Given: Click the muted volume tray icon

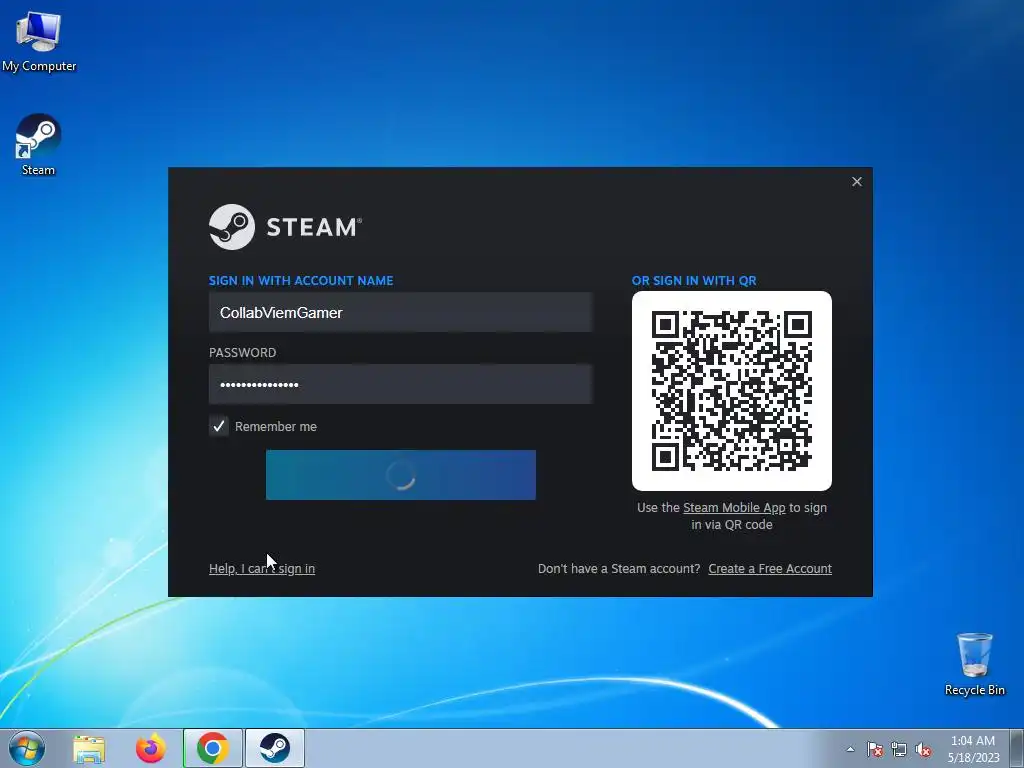Looking at the screenshot, I should 923,749.
